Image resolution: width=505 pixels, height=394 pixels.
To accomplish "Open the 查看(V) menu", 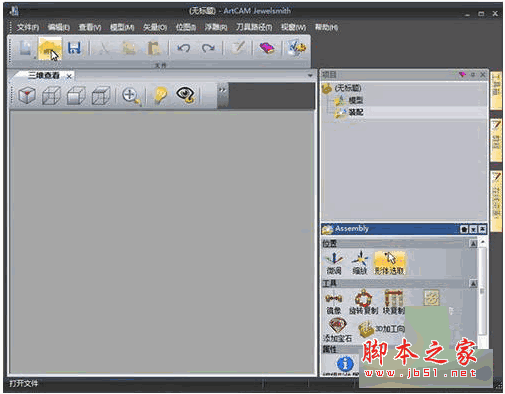I will [90, 27].
